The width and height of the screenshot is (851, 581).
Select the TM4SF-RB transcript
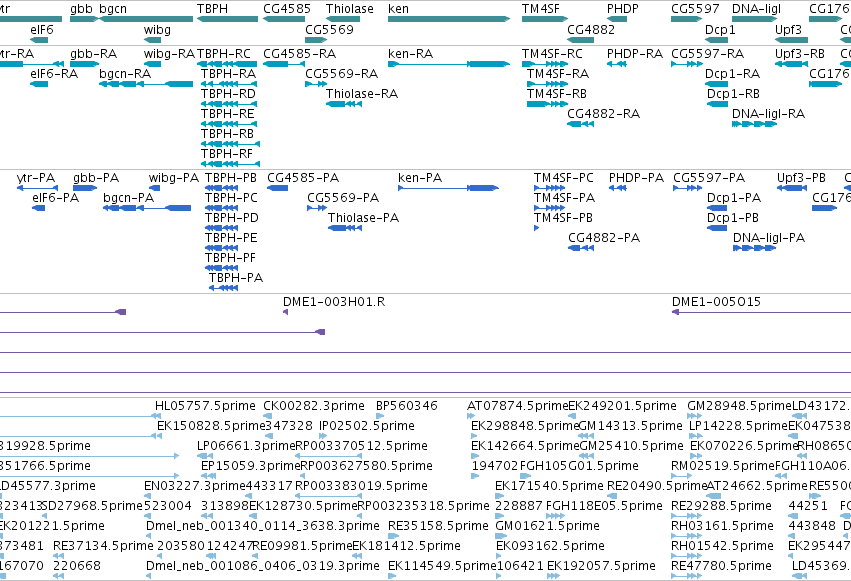click(547, 104)
